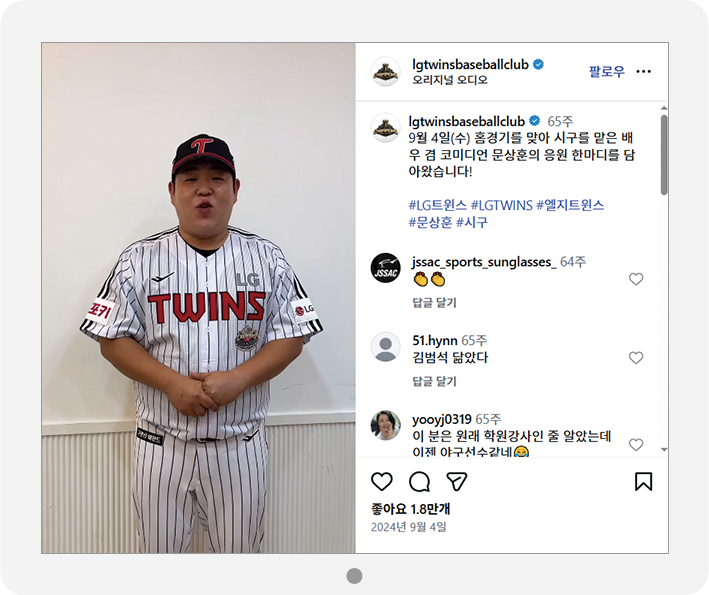Click #문상훈 hashtag
Screen dimensions: 709x595
pyautogui.click(x=430, y=222)
